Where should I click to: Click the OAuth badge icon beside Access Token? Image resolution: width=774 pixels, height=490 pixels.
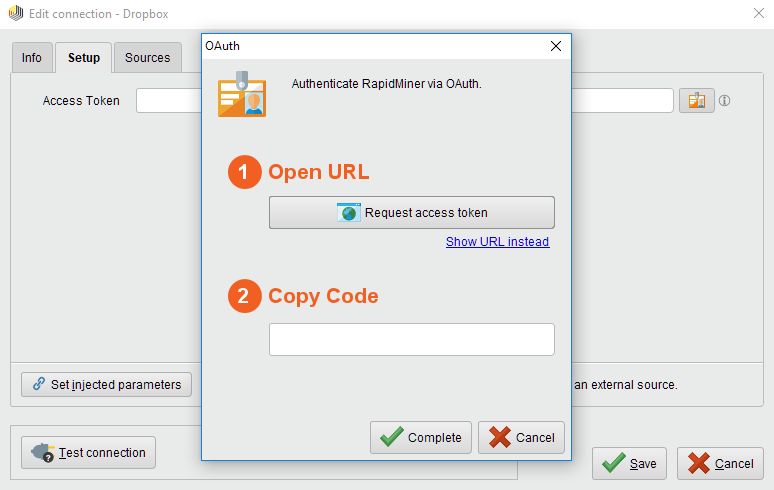(x=696, y=101)
